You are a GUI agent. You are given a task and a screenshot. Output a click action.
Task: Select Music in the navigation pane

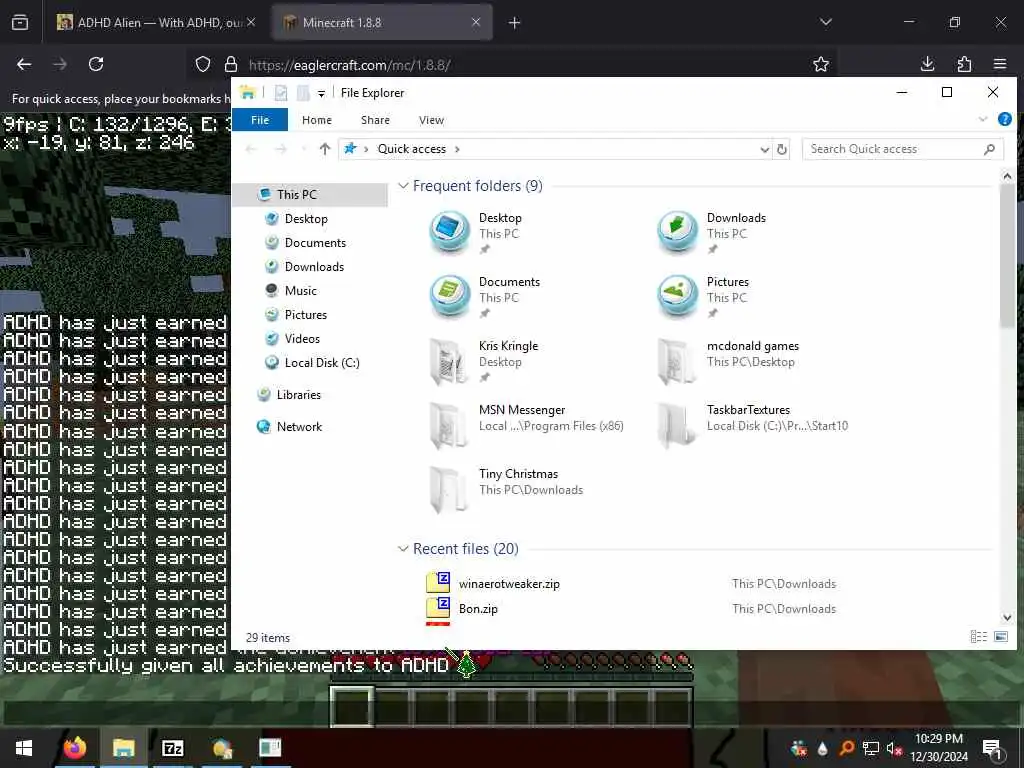coord(300,291)
